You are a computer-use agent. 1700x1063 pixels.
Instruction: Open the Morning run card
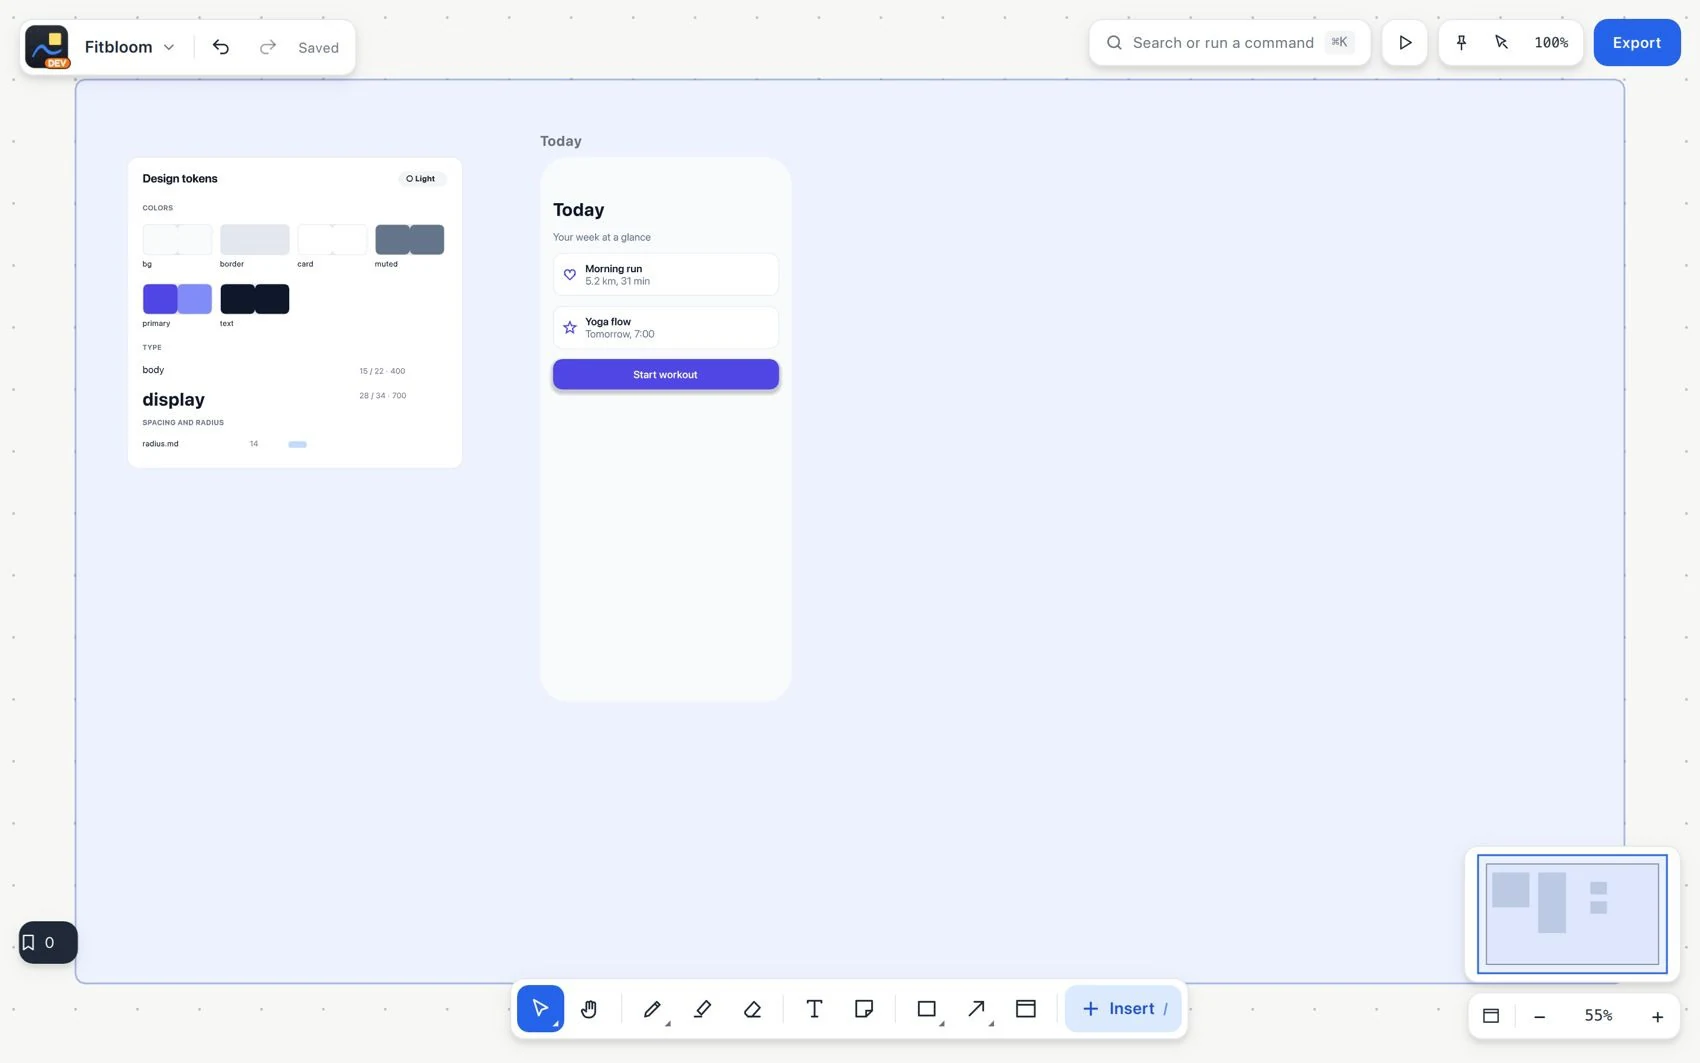[x=666, y=275]
